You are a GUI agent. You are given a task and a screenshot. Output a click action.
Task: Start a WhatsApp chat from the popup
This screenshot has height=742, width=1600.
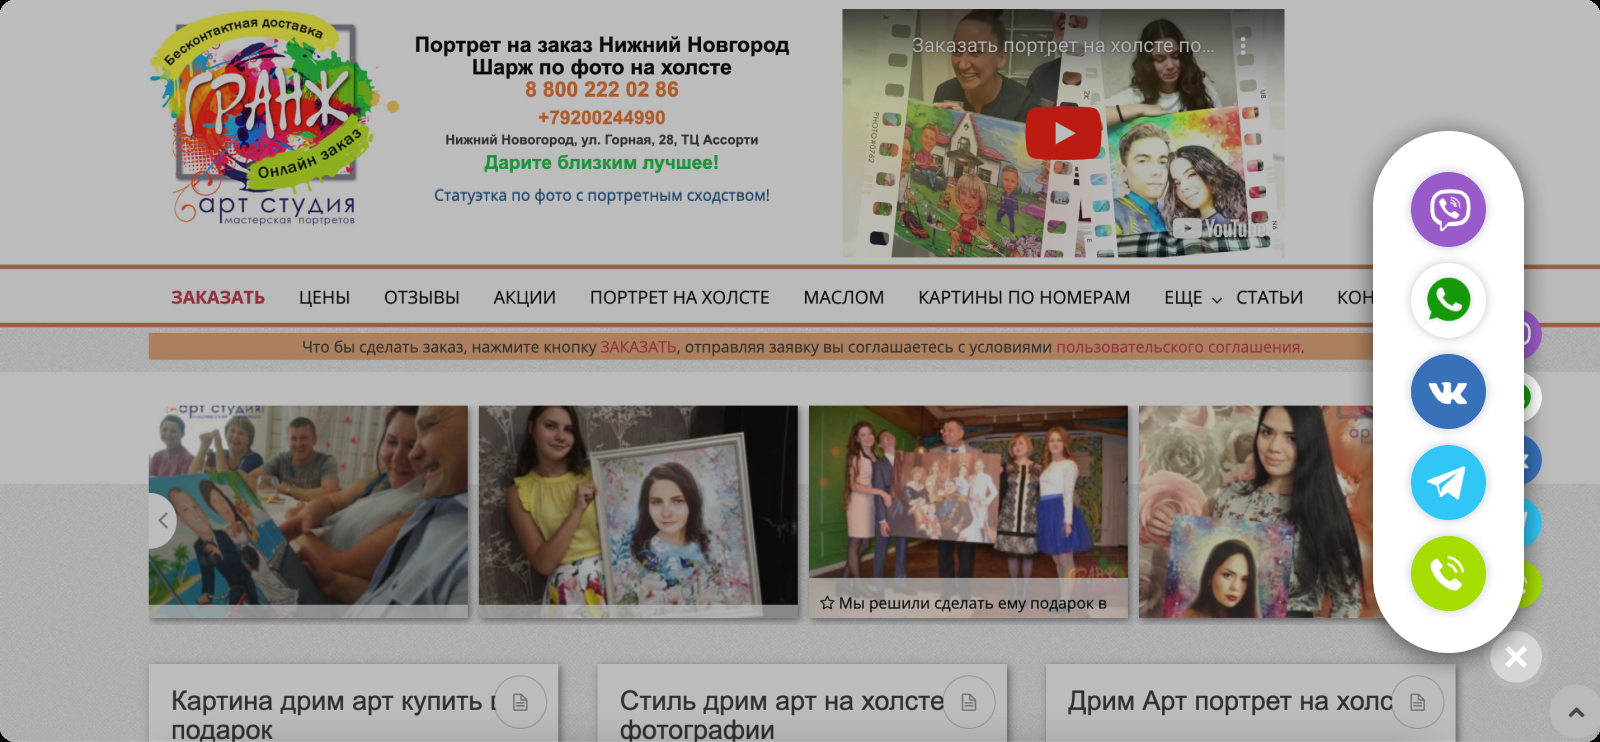point(1448,300)
